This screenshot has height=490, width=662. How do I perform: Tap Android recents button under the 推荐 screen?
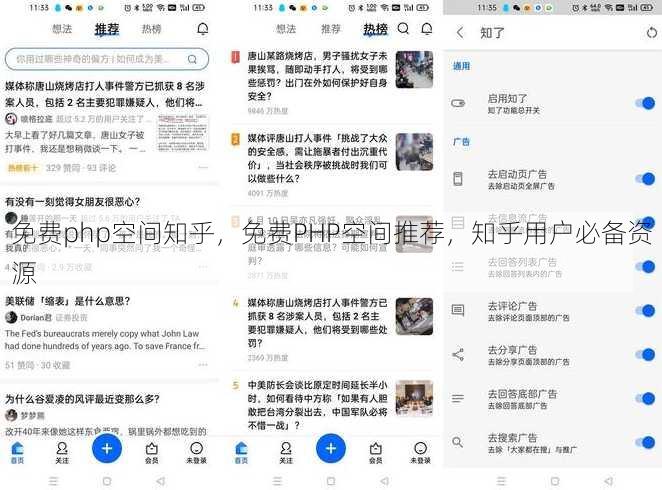tap(53, 481)
